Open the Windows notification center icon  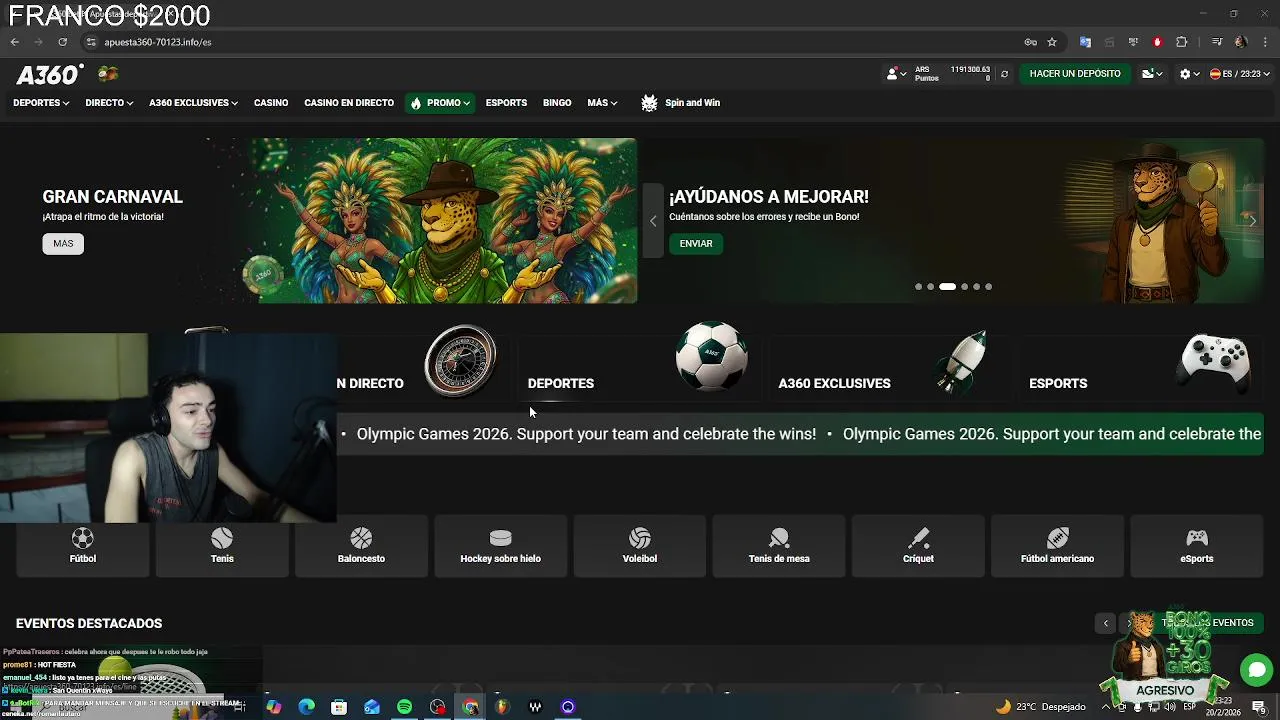[x=1259, y=707]
